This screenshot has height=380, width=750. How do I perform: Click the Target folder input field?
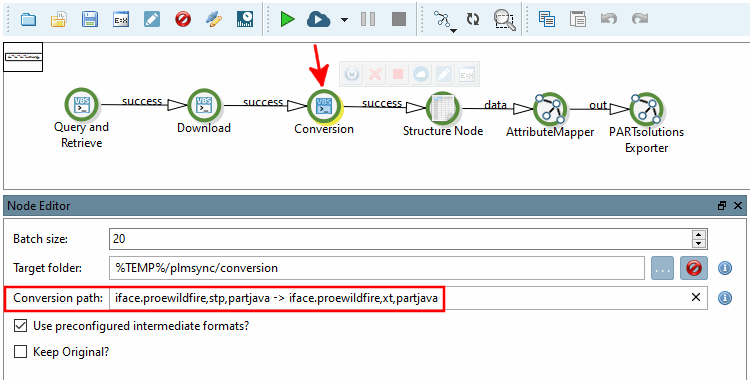click(377, 268)
